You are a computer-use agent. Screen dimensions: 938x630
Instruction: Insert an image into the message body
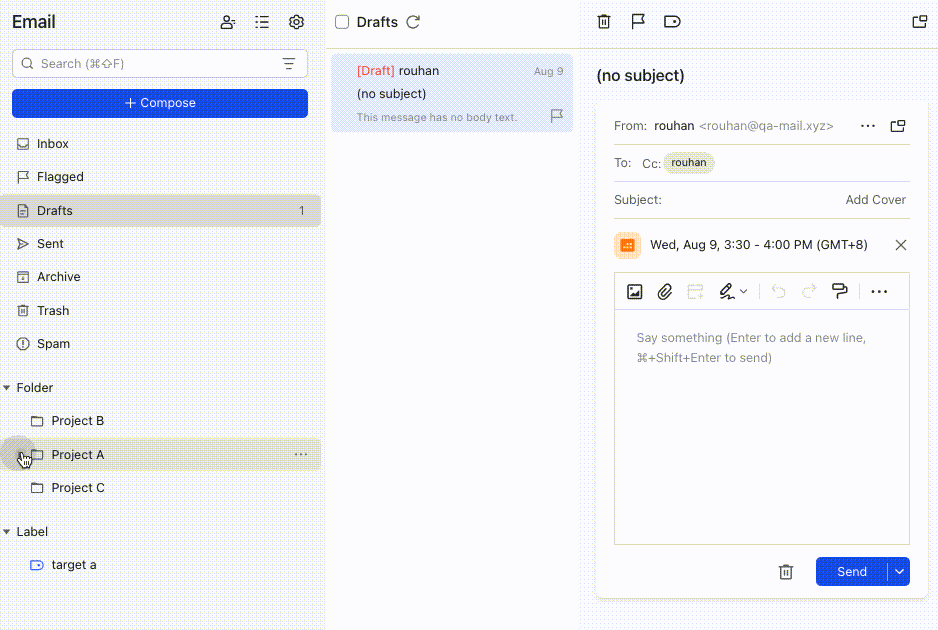click(x=635, y=291)
